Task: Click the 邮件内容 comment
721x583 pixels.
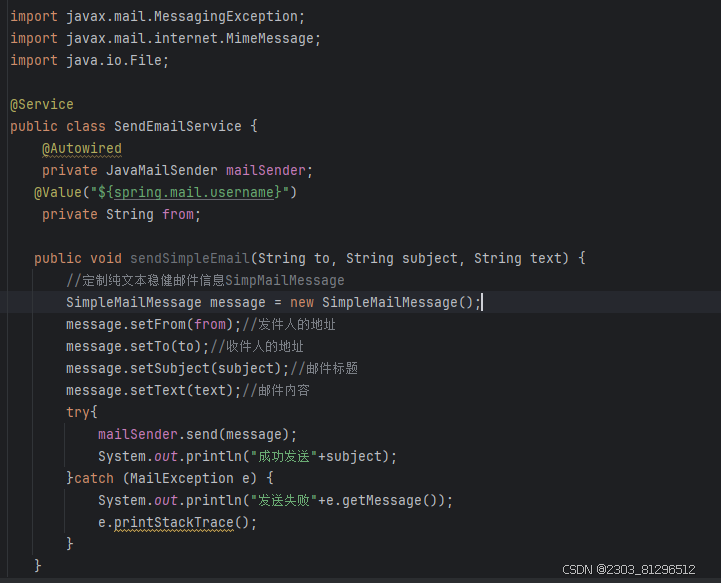Action: click(276, 391)
